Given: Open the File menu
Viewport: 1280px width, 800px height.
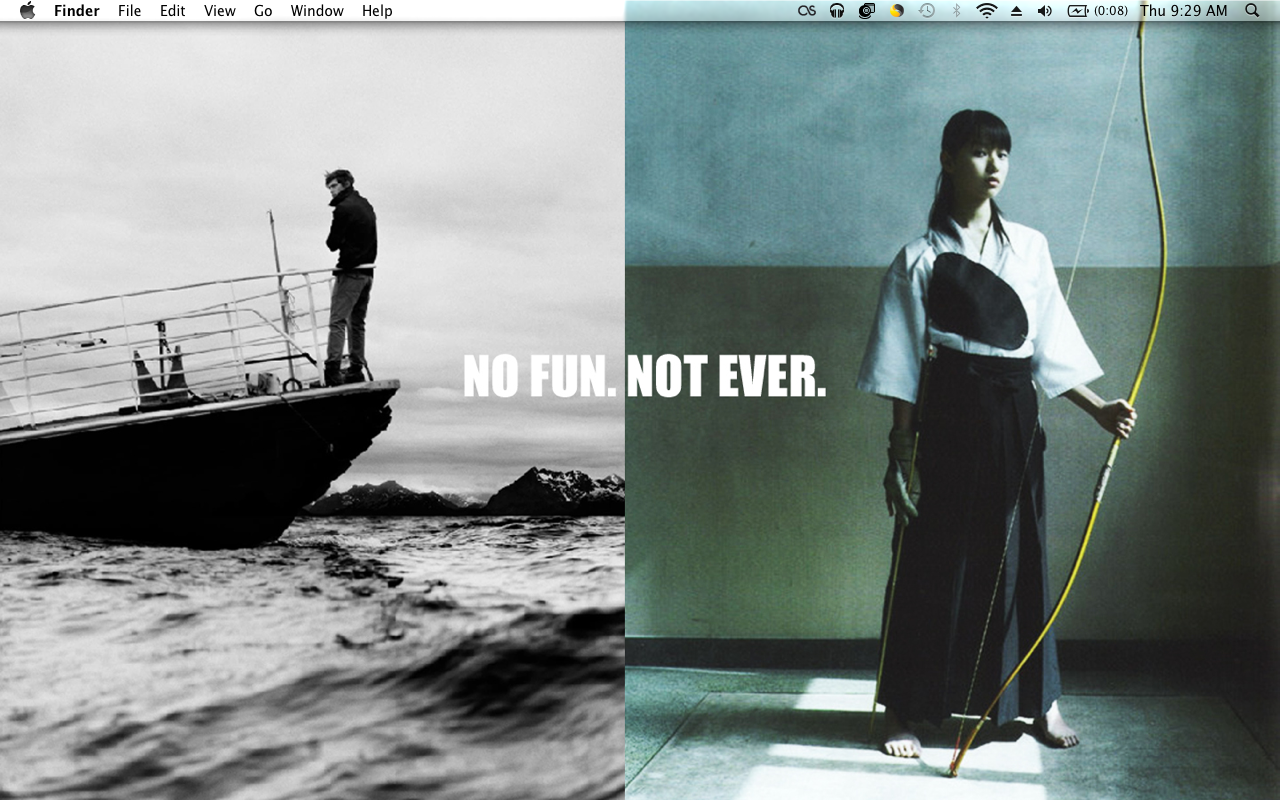Looking at the screenshot, I should 129,11.
